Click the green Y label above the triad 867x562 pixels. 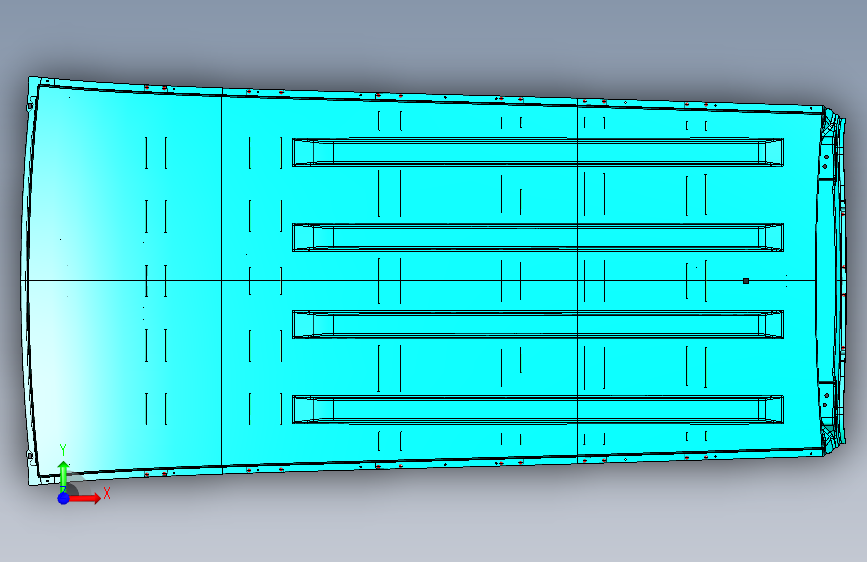click(x=63, y=450)
